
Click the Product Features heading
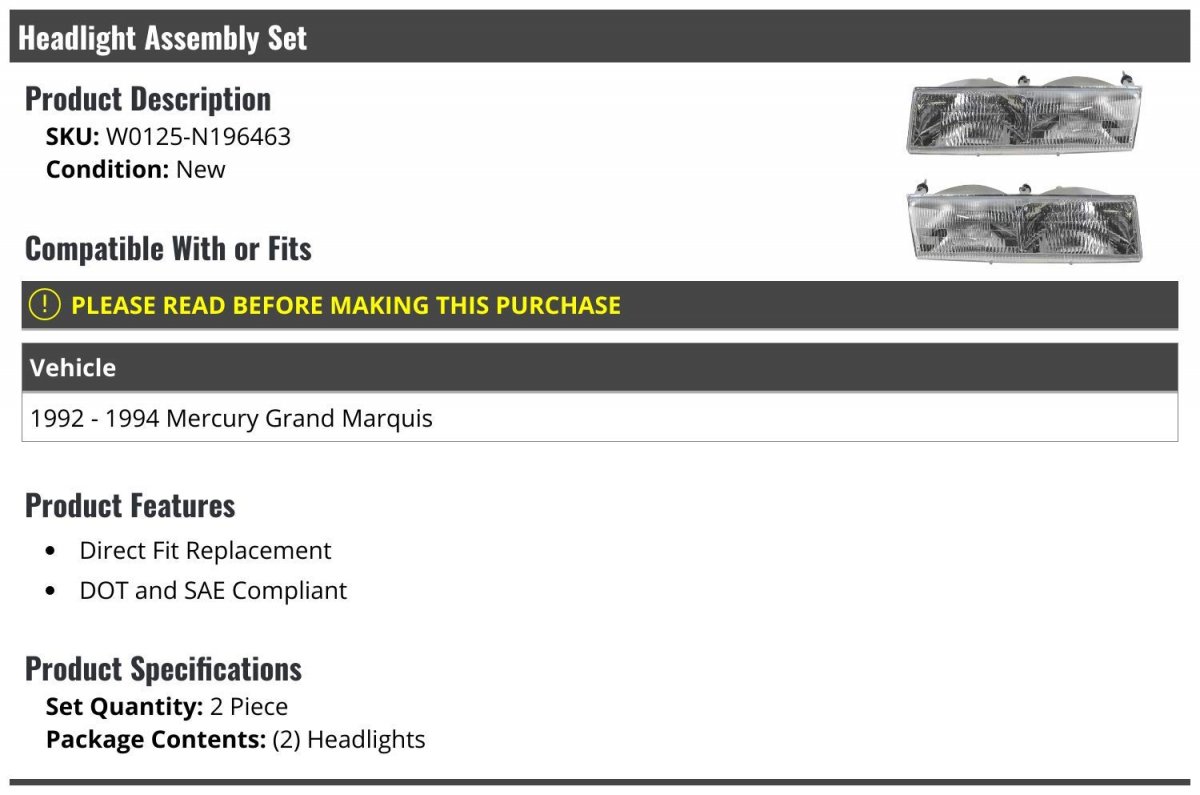(130, 505)
